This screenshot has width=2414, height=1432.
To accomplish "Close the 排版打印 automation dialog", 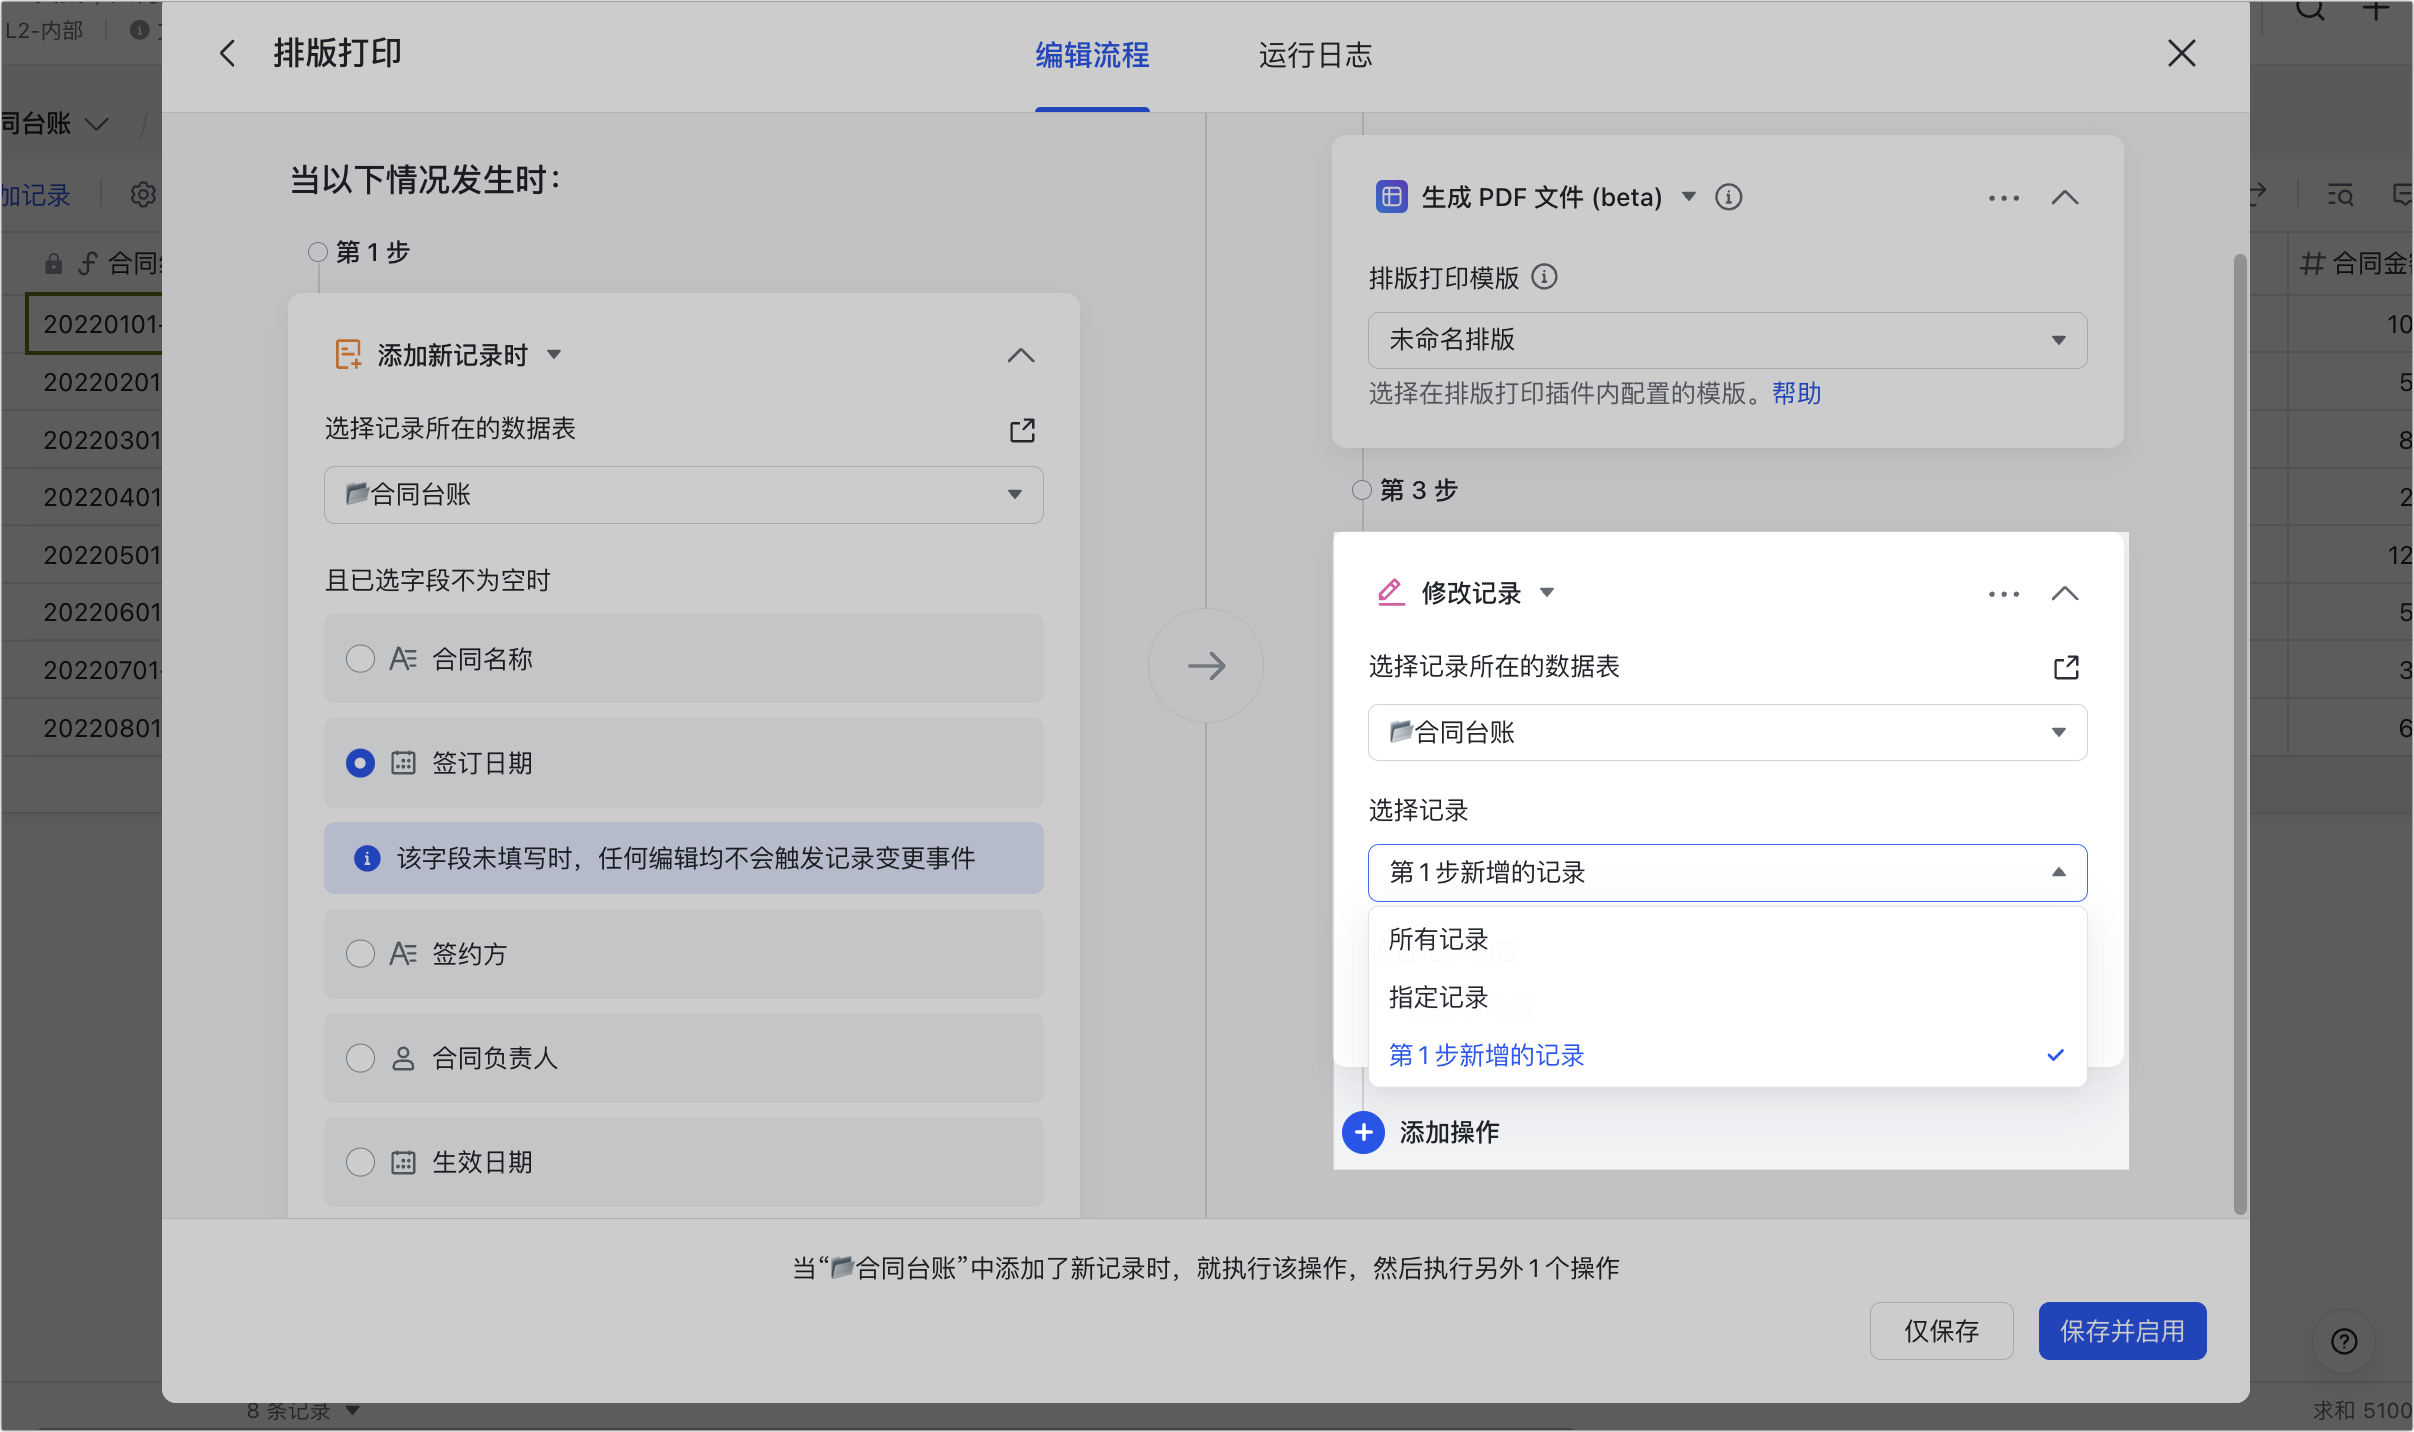I will point(2181,53).
